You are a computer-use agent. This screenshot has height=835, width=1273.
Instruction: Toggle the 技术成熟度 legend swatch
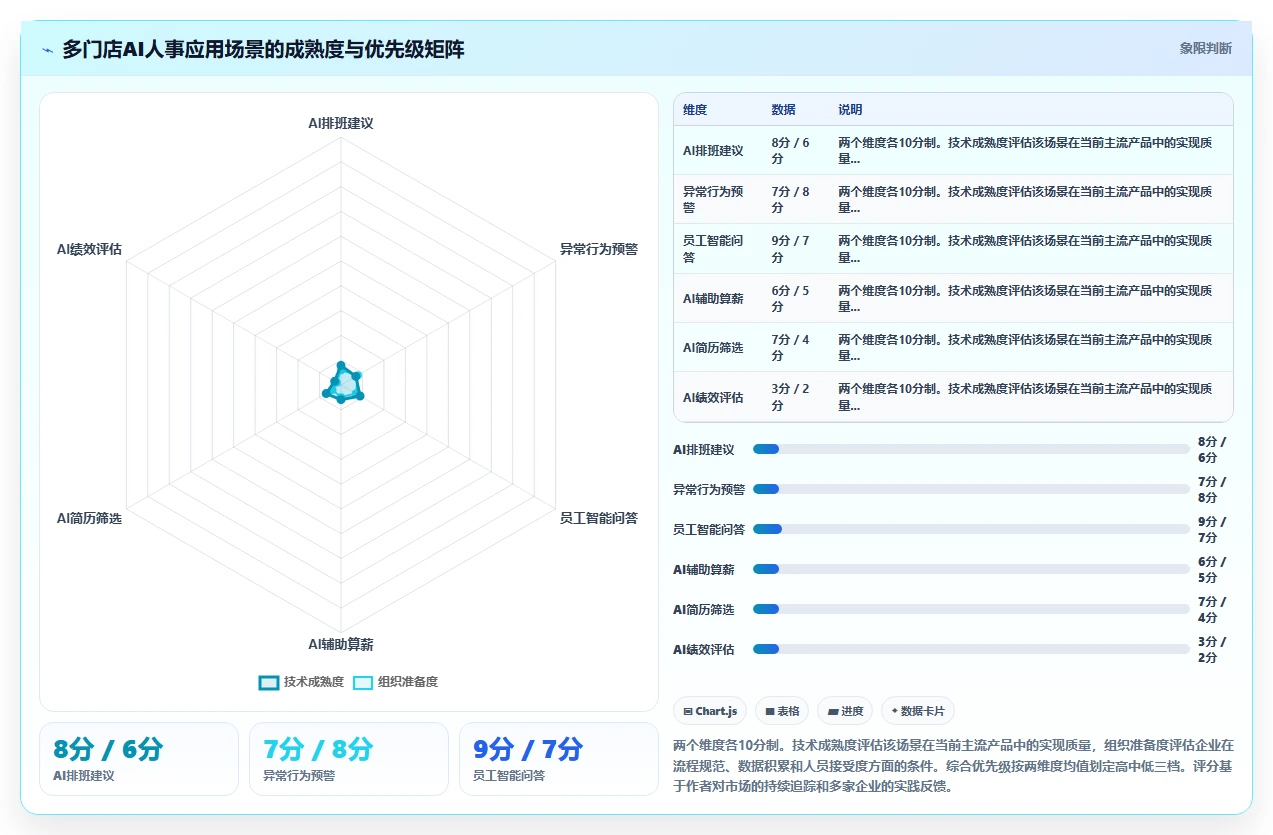[x=268, y=682]
